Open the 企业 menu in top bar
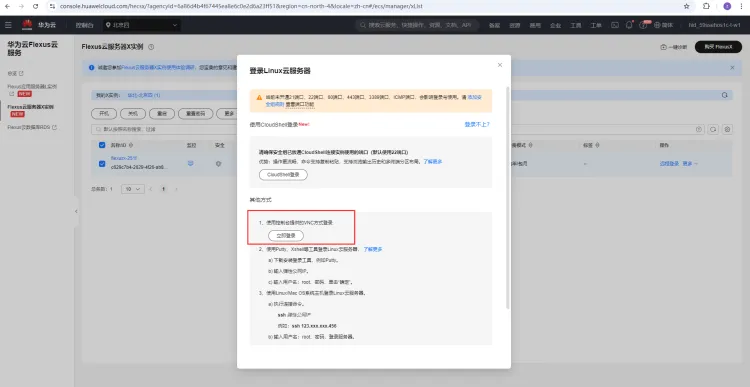The width and height of the screenshot is (750, 387). pyautogui.click(x=555, y=25)
